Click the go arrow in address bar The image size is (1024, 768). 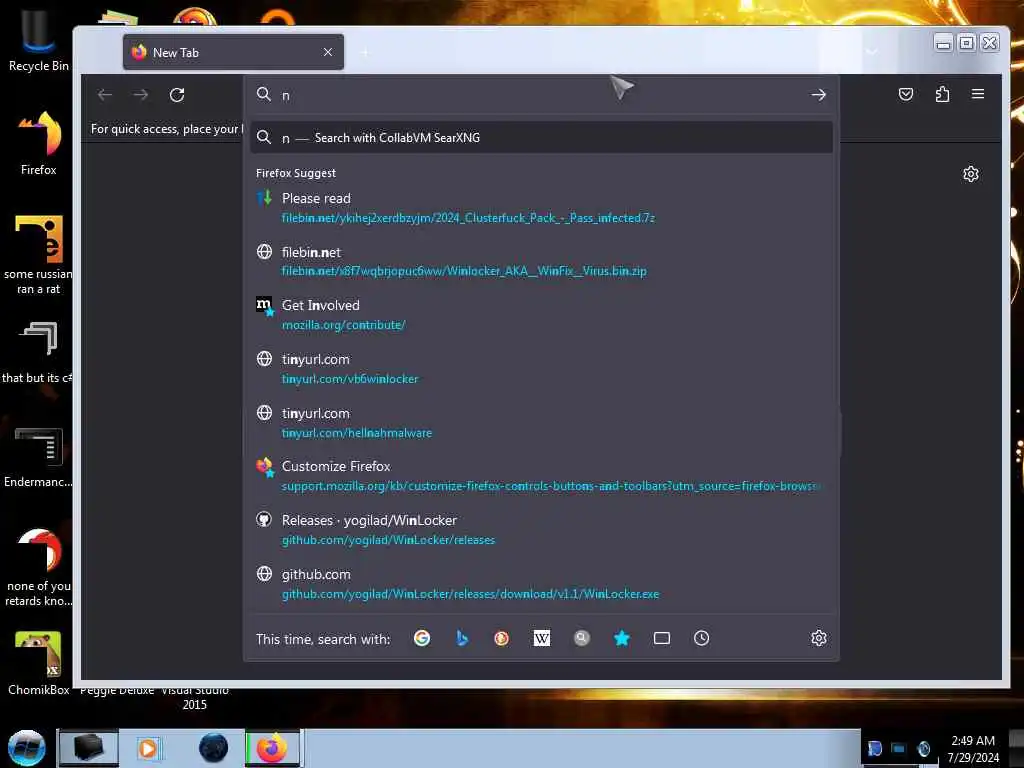818,95
